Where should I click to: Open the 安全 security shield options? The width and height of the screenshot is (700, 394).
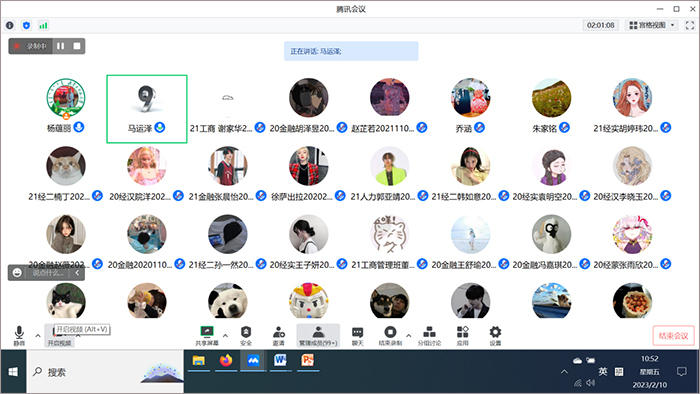pos(246,336)
